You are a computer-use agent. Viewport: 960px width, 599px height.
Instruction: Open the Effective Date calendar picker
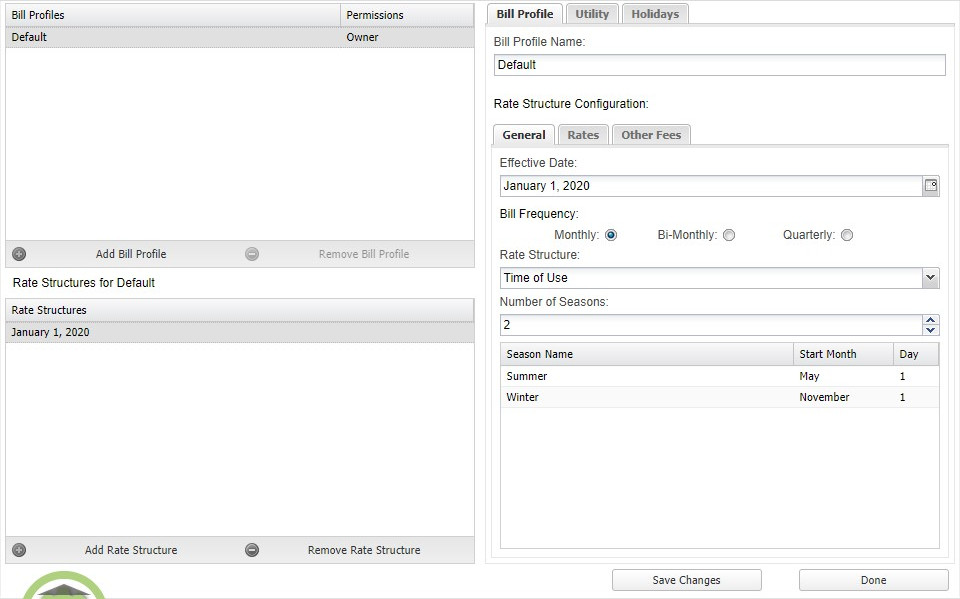[x=931, y=186]
